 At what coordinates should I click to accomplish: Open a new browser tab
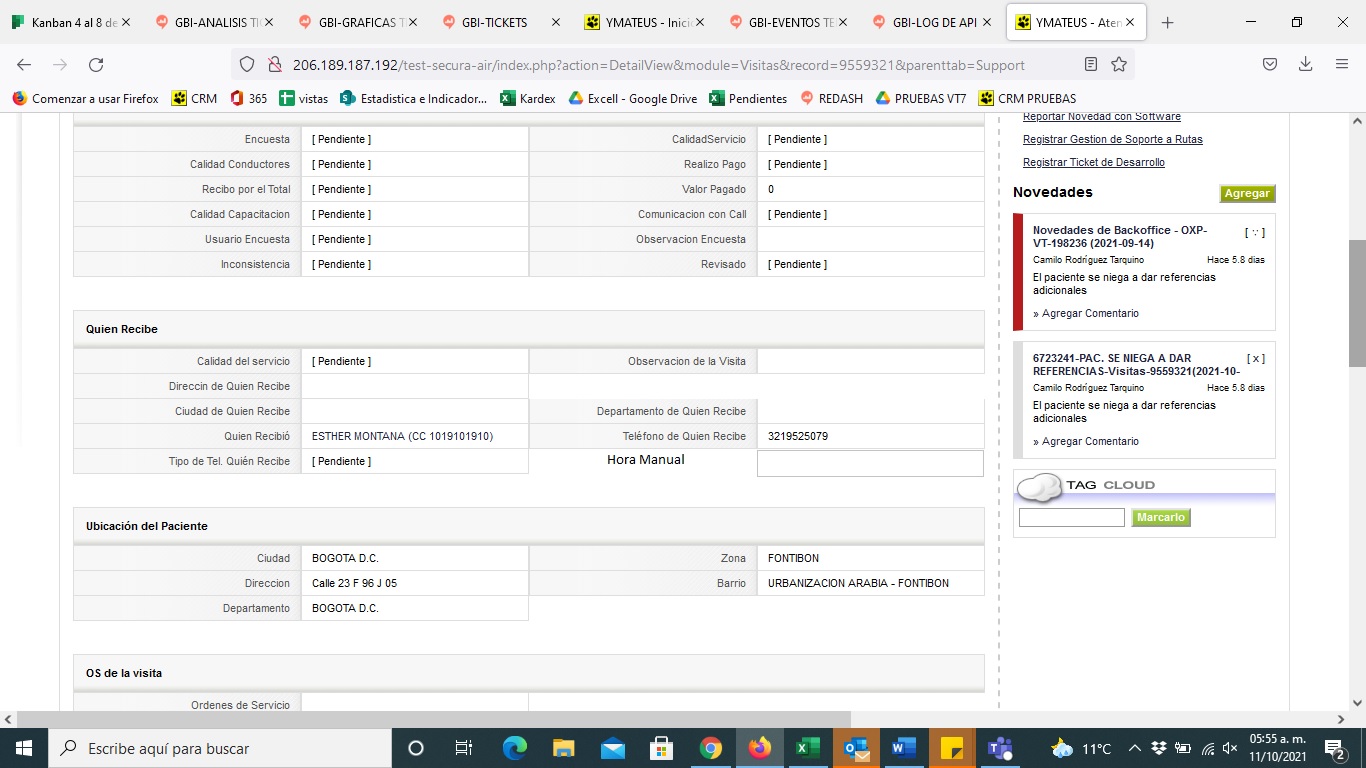(1167, 22)
